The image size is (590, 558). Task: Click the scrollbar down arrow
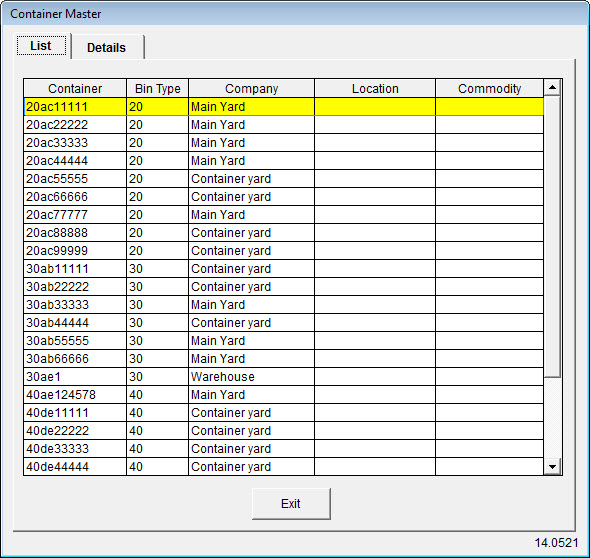(x=552, y=467)
